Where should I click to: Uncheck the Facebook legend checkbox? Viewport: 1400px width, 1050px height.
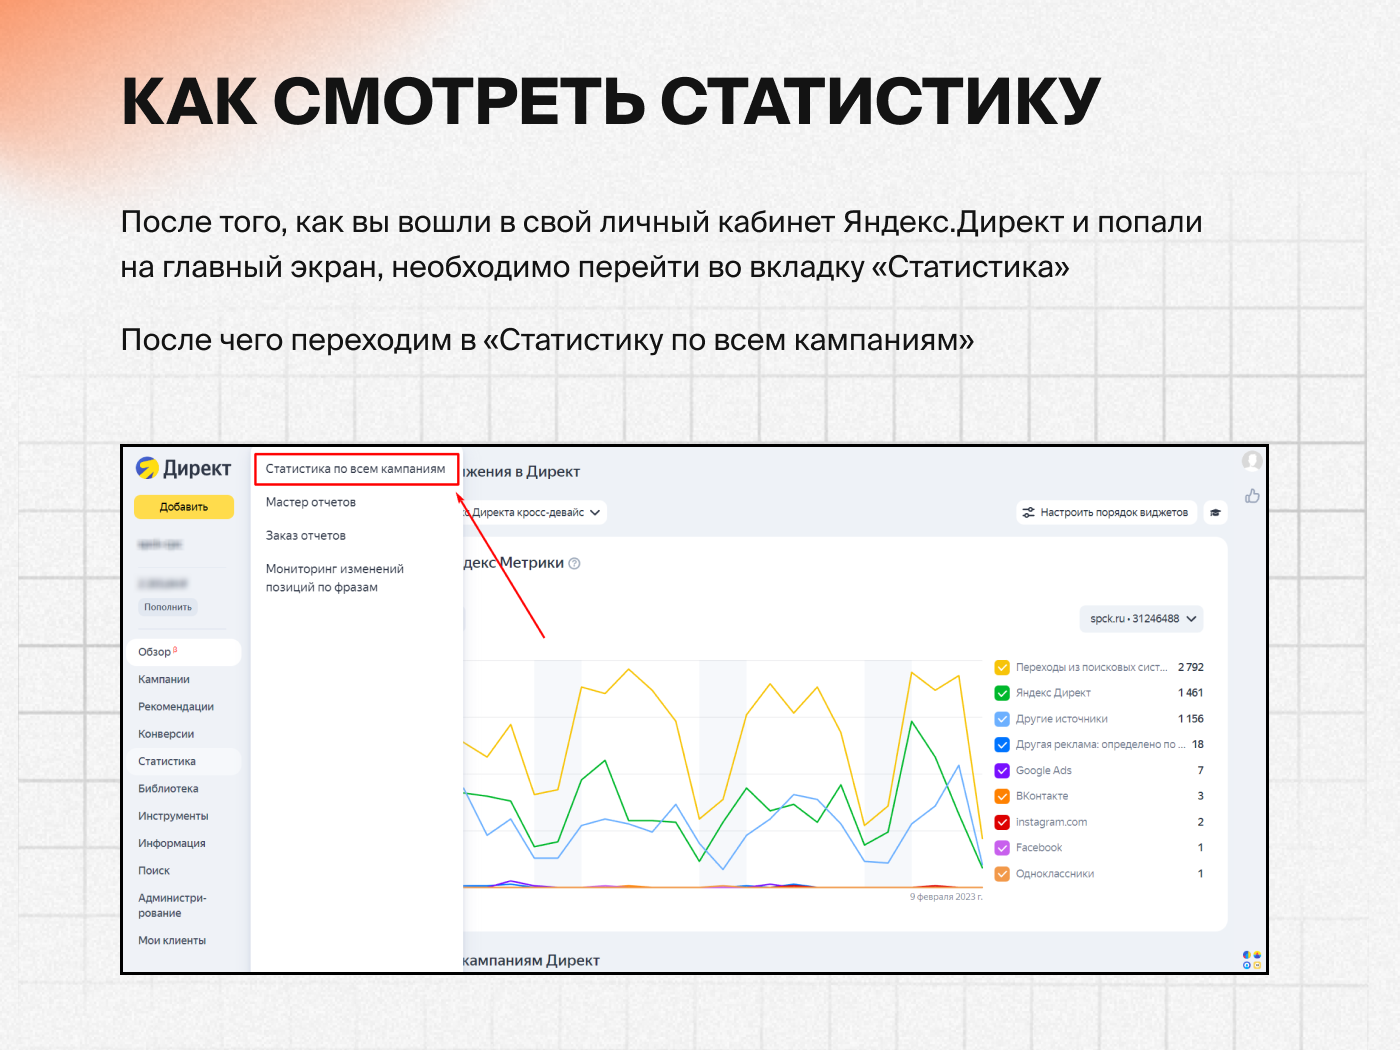1002,848
